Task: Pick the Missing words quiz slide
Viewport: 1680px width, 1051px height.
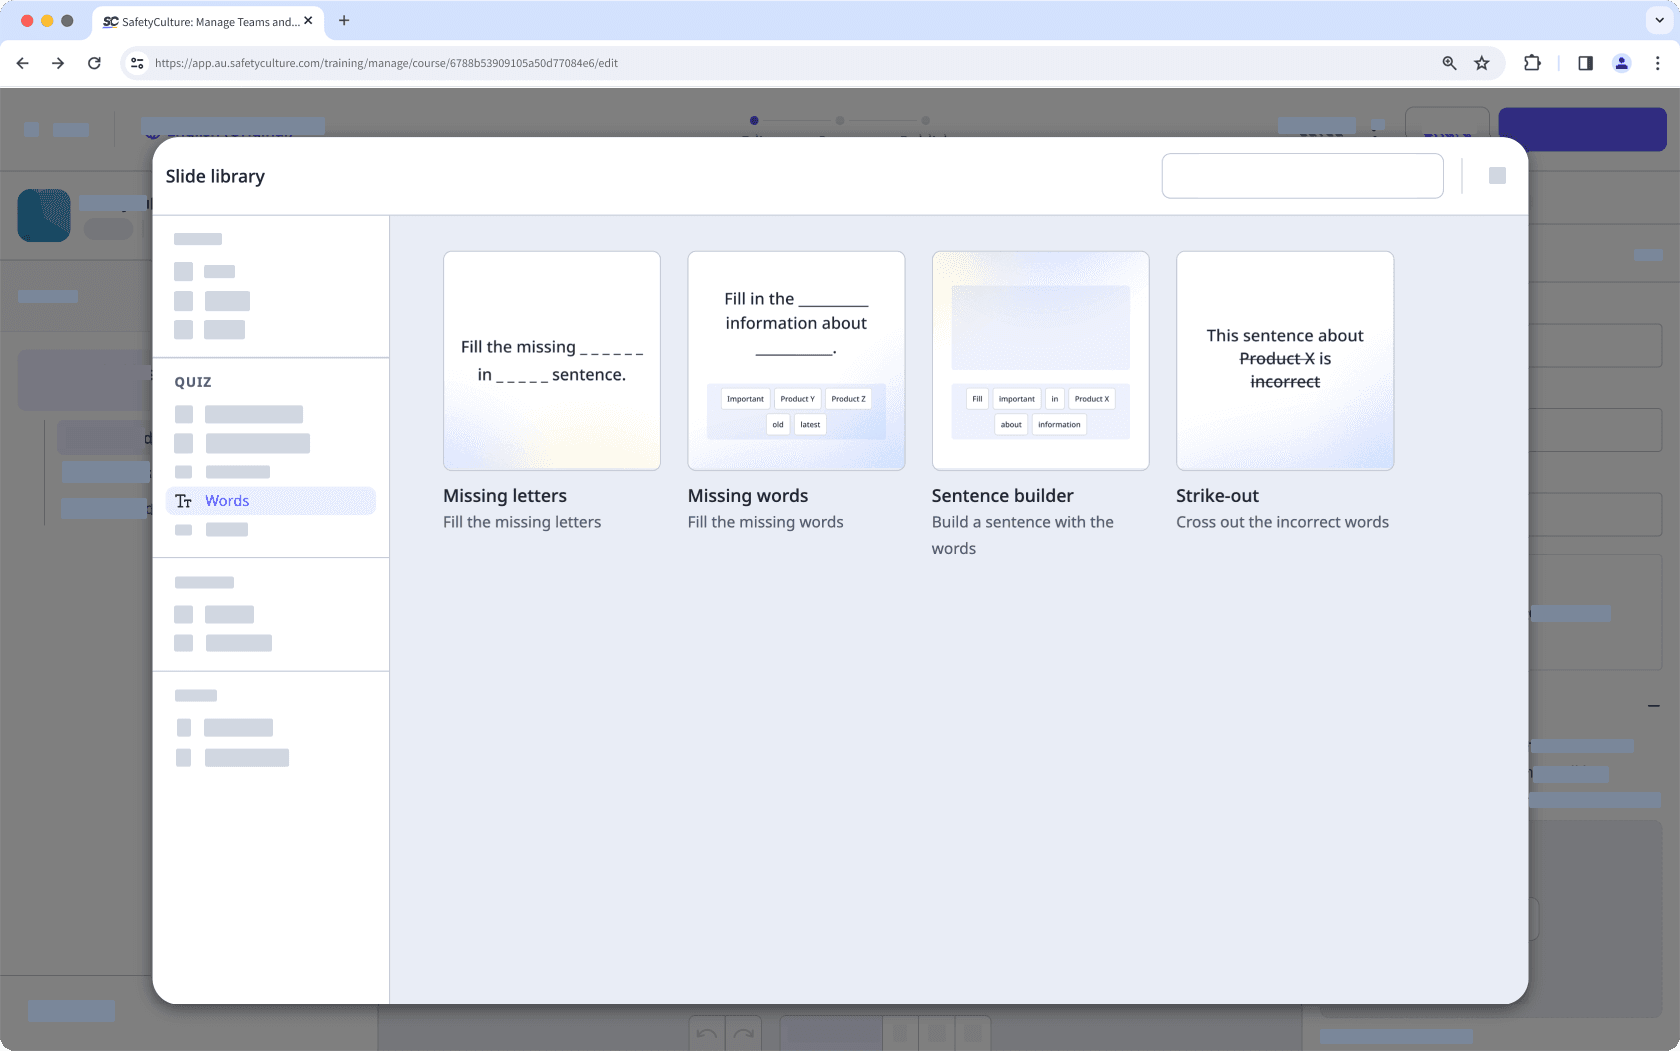Action: click(796, 360)
